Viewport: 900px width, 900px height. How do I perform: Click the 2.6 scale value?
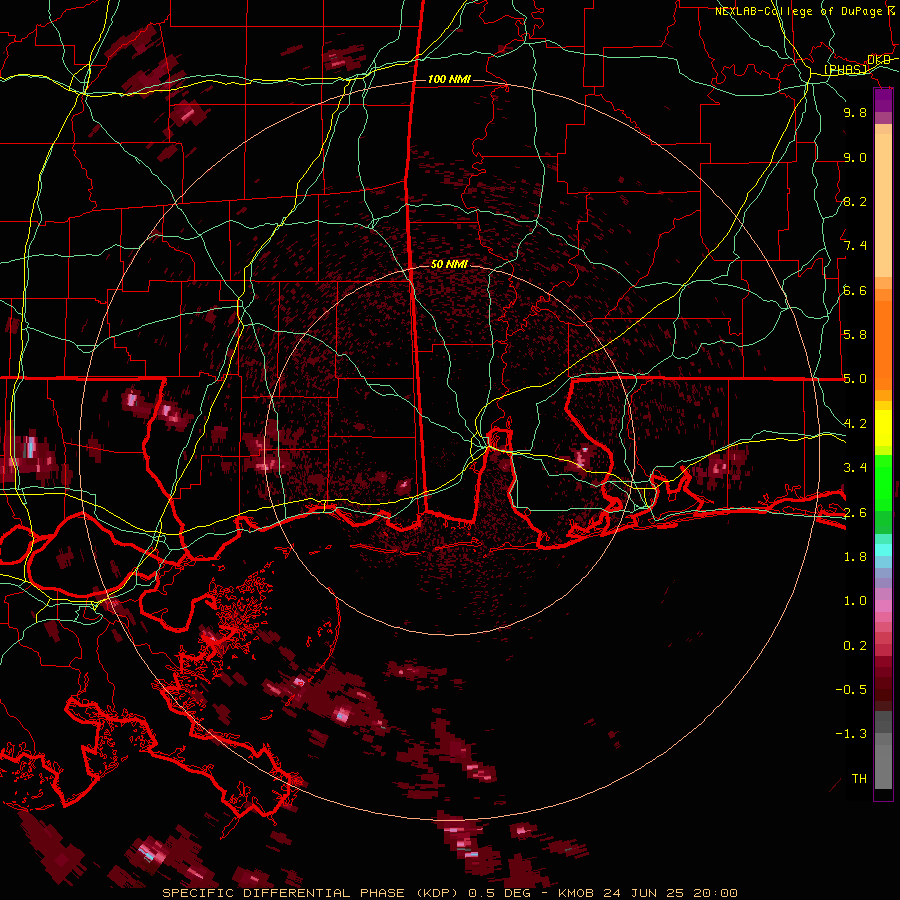(855, 512)
